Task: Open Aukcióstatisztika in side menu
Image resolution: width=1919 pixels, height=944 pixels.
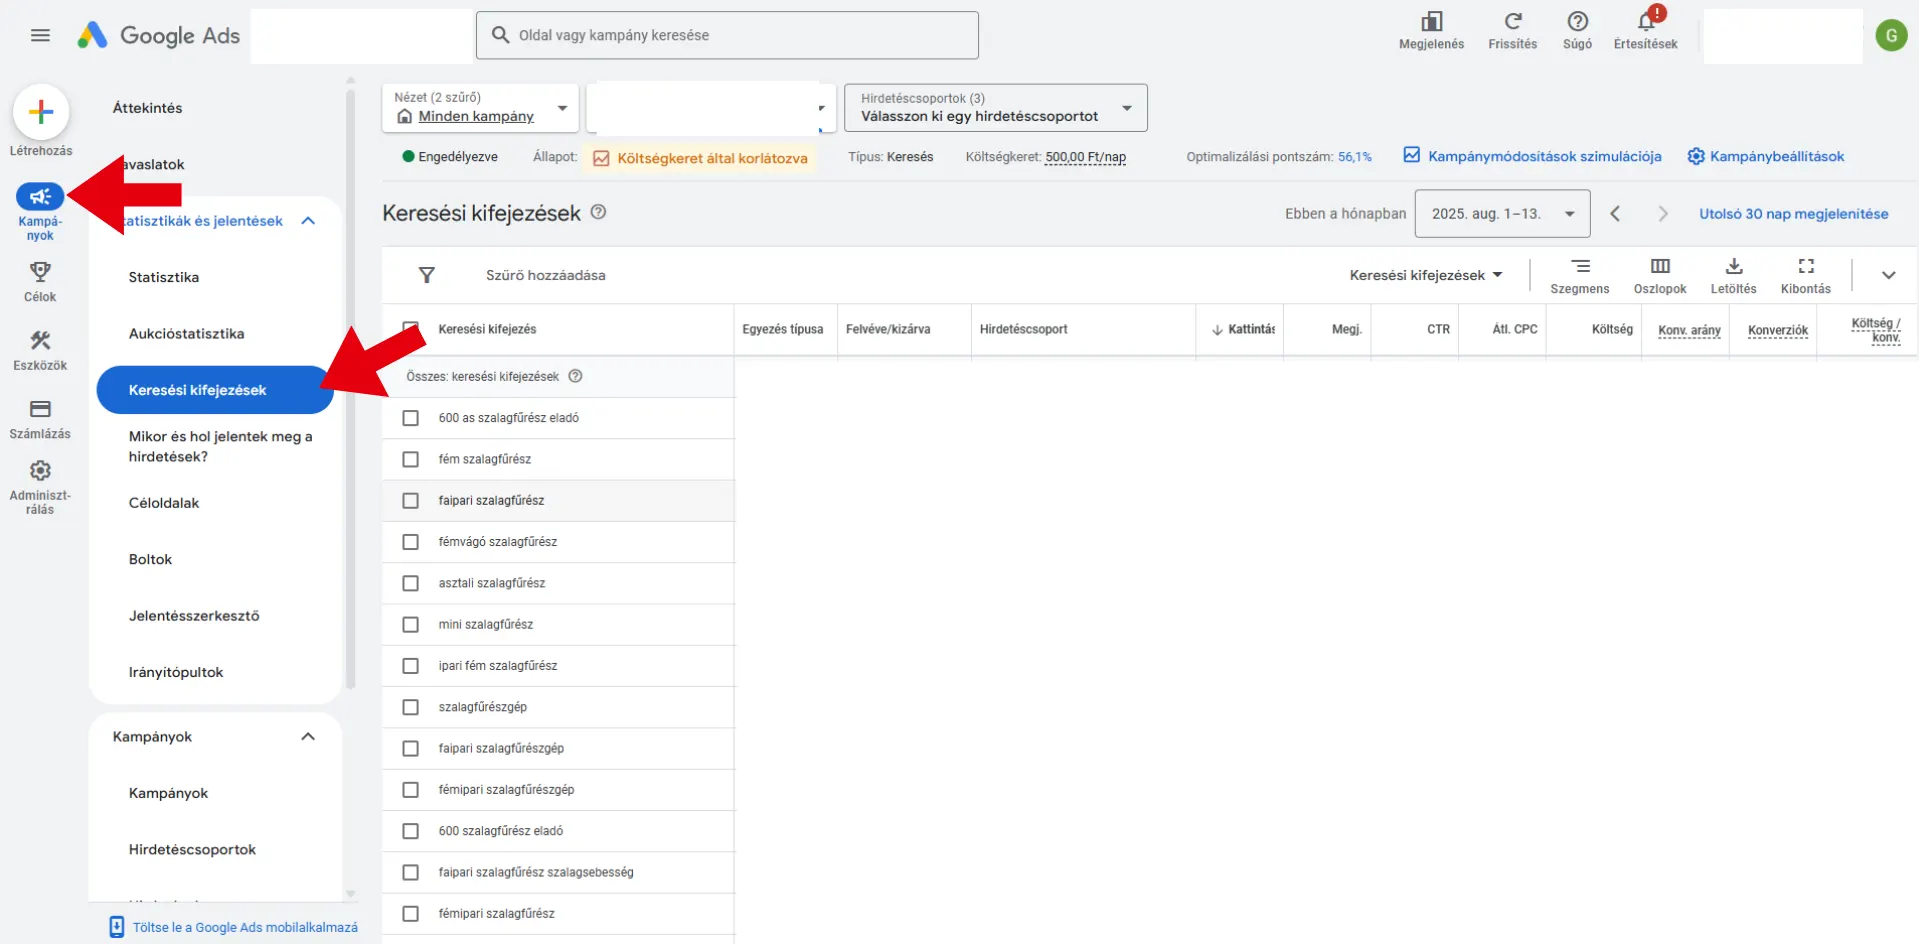Action: coord(186,334)
